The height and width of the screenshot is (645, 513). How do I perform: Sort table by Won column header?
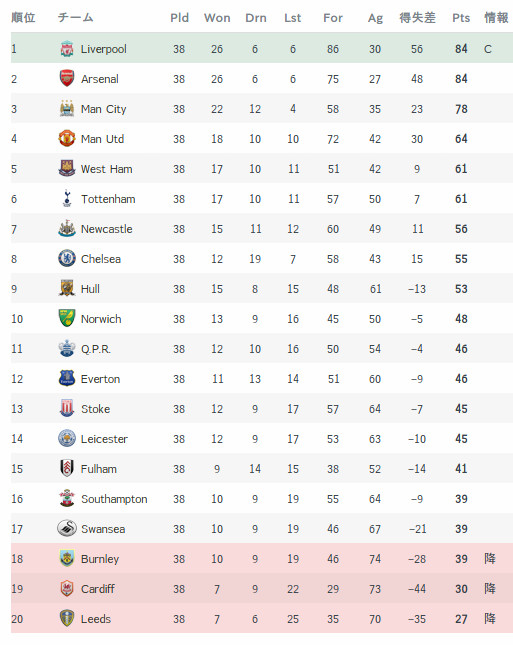(217, 18)
